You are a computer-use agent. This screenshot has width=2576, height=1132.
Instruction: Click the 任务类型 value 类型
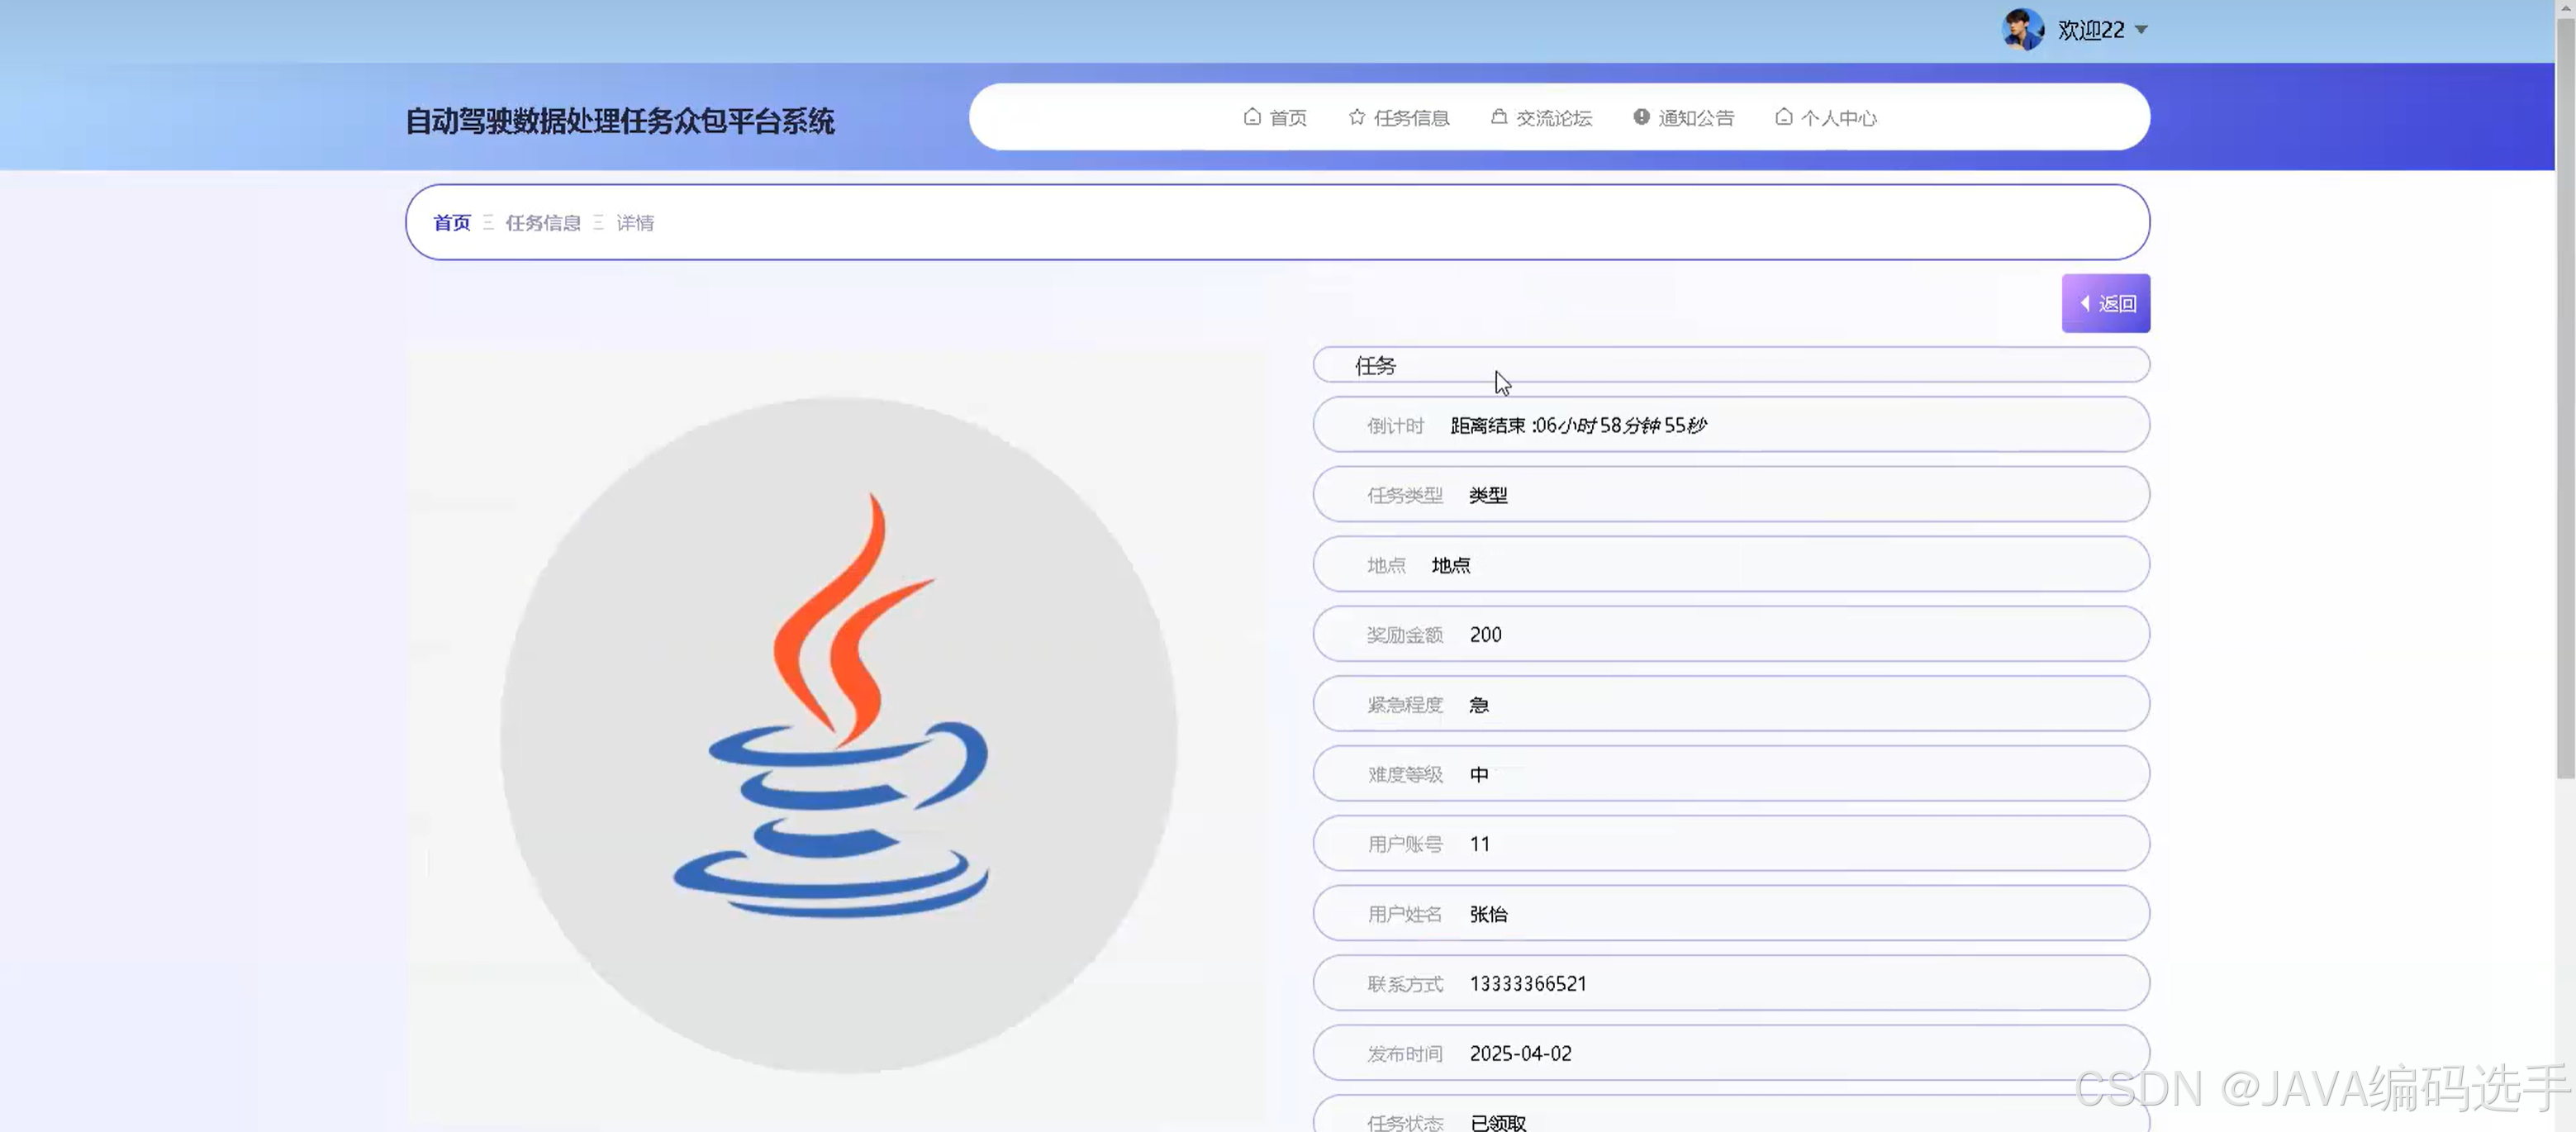1488,496
